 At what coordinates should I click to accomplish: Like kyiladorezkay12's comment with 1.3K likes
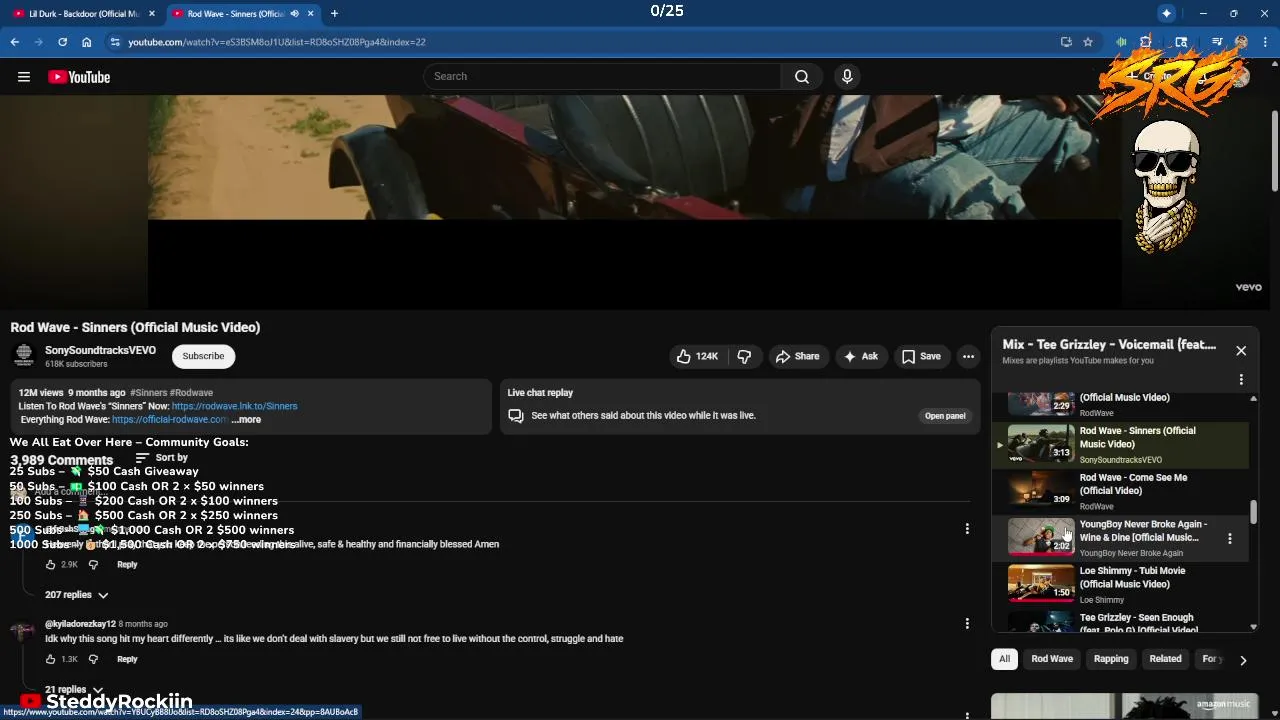pos(51,659)
